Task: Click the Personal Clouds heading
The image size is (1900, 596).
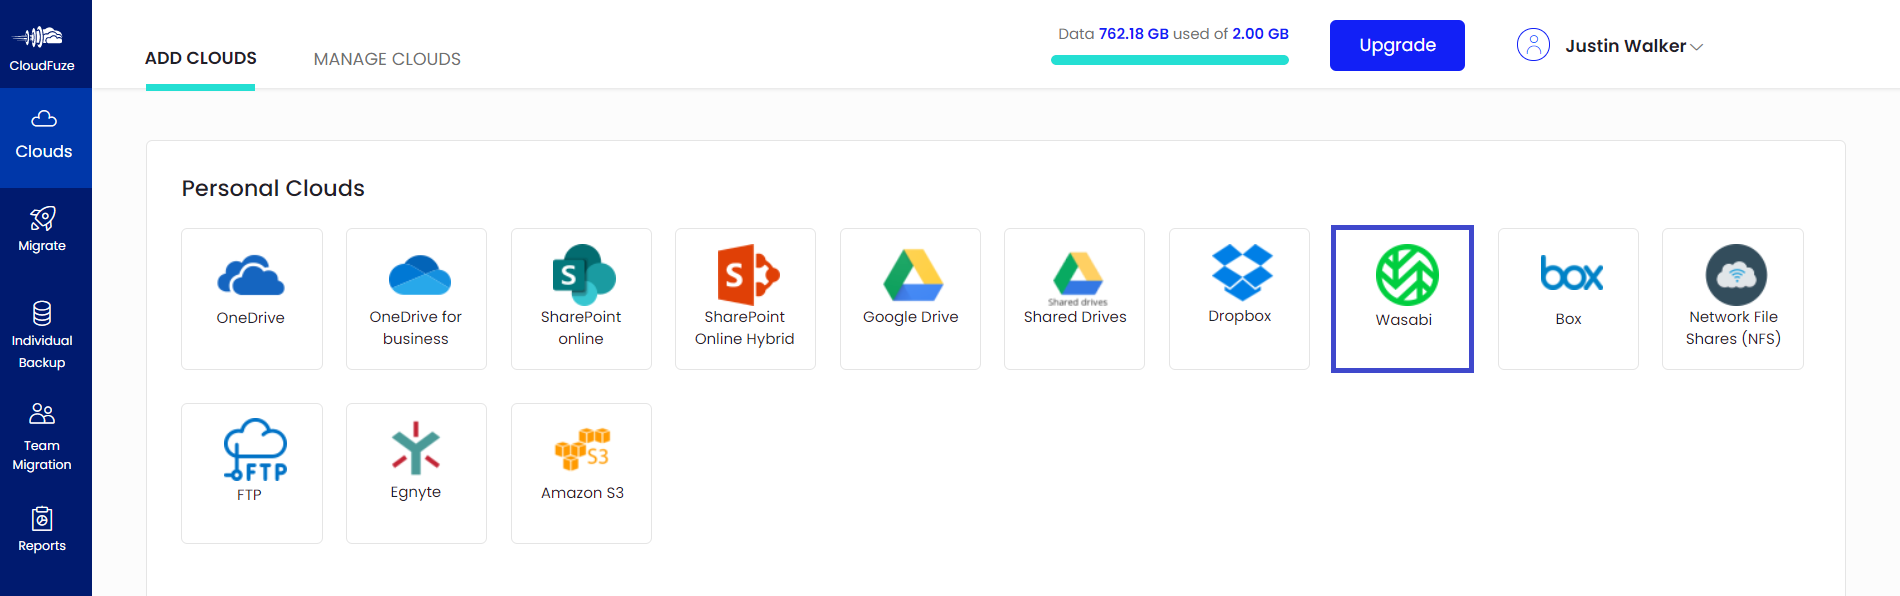Action: pos(273,188)
